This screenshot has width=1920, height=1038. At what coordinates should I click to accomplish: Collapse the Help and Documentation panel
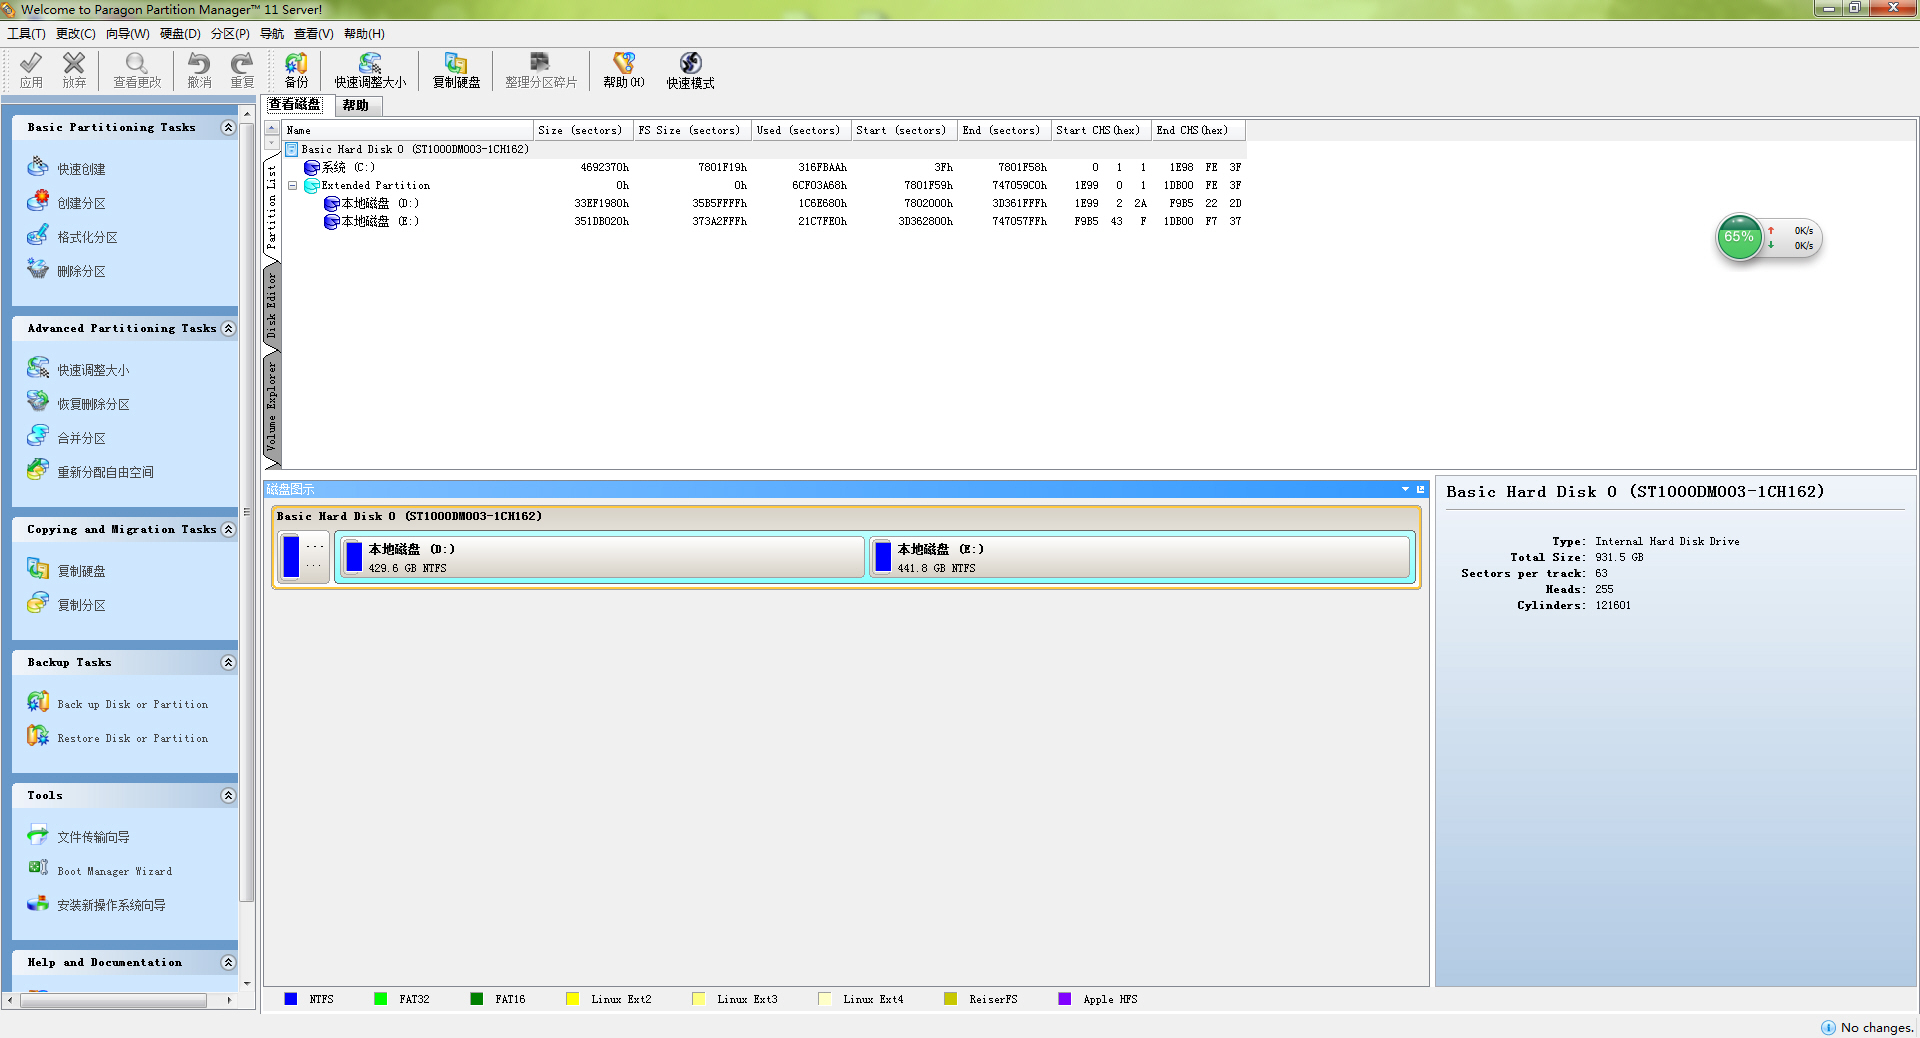[x=228, y=963]
